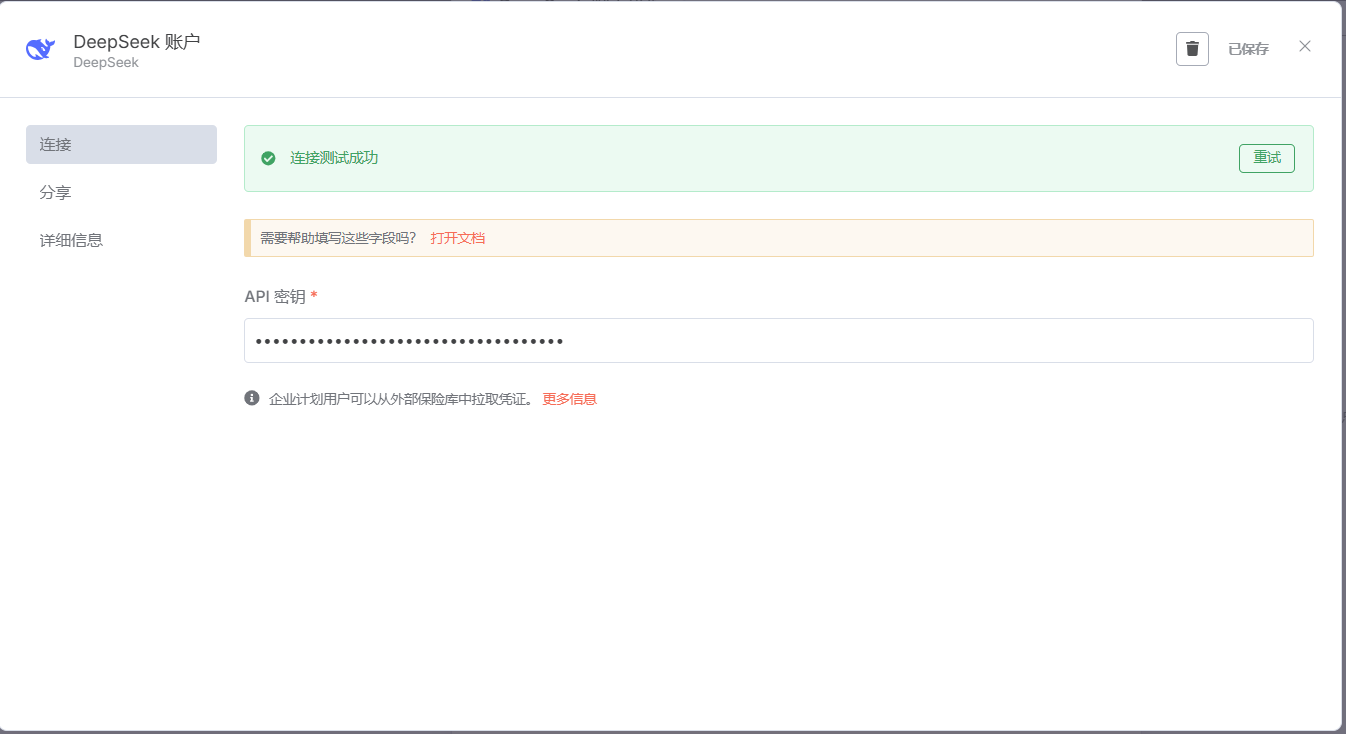Click the 已保存 status button
This screenshot has height=734, width=1346.
coord(1248,49)
